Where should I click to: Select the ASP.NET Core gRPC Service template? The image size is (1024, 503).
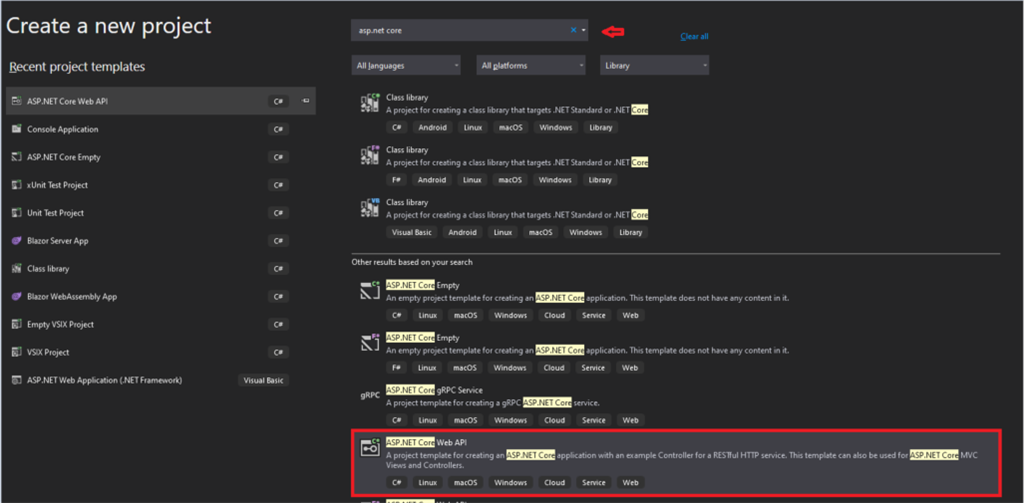(676, 406)
